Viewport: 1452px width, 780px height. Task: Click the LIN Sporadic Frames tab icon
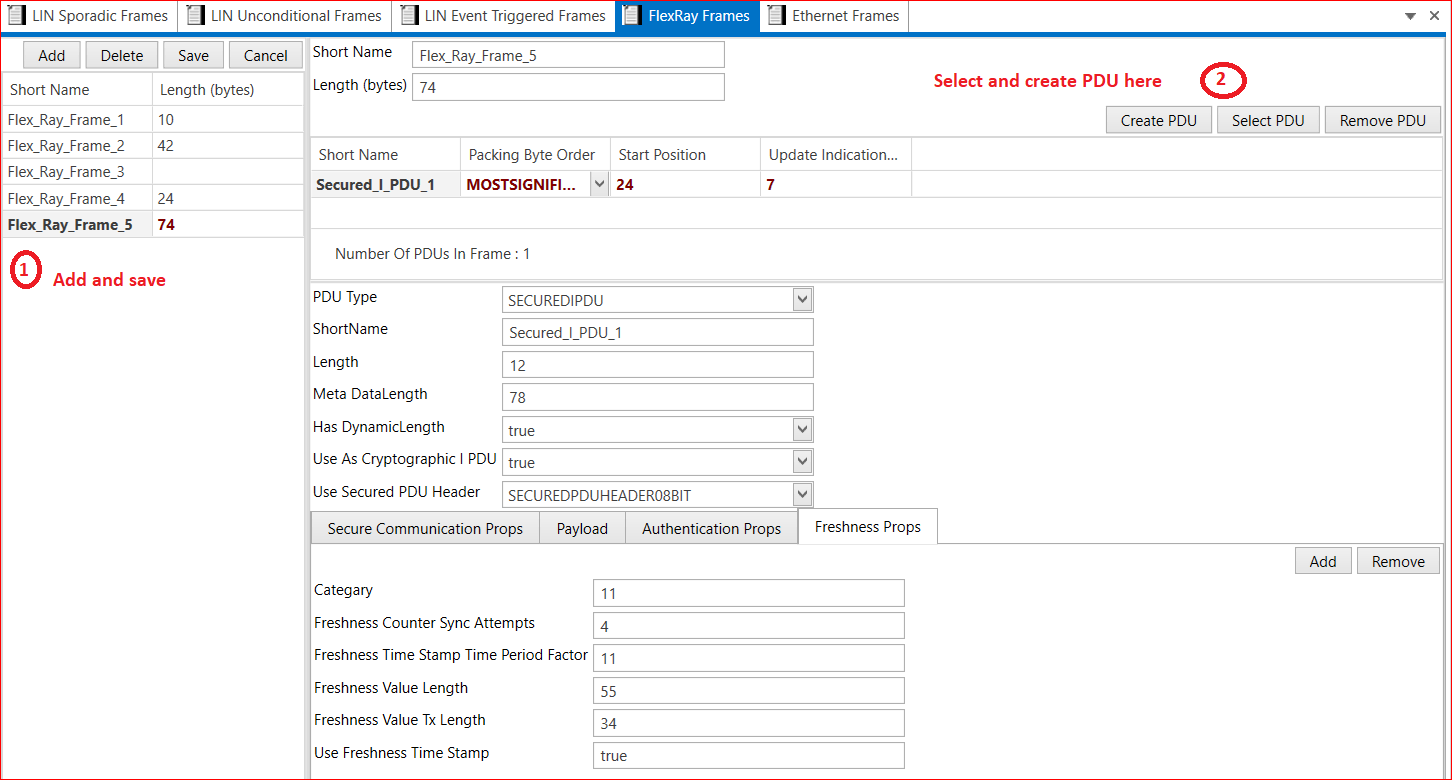tap(17, 15)
